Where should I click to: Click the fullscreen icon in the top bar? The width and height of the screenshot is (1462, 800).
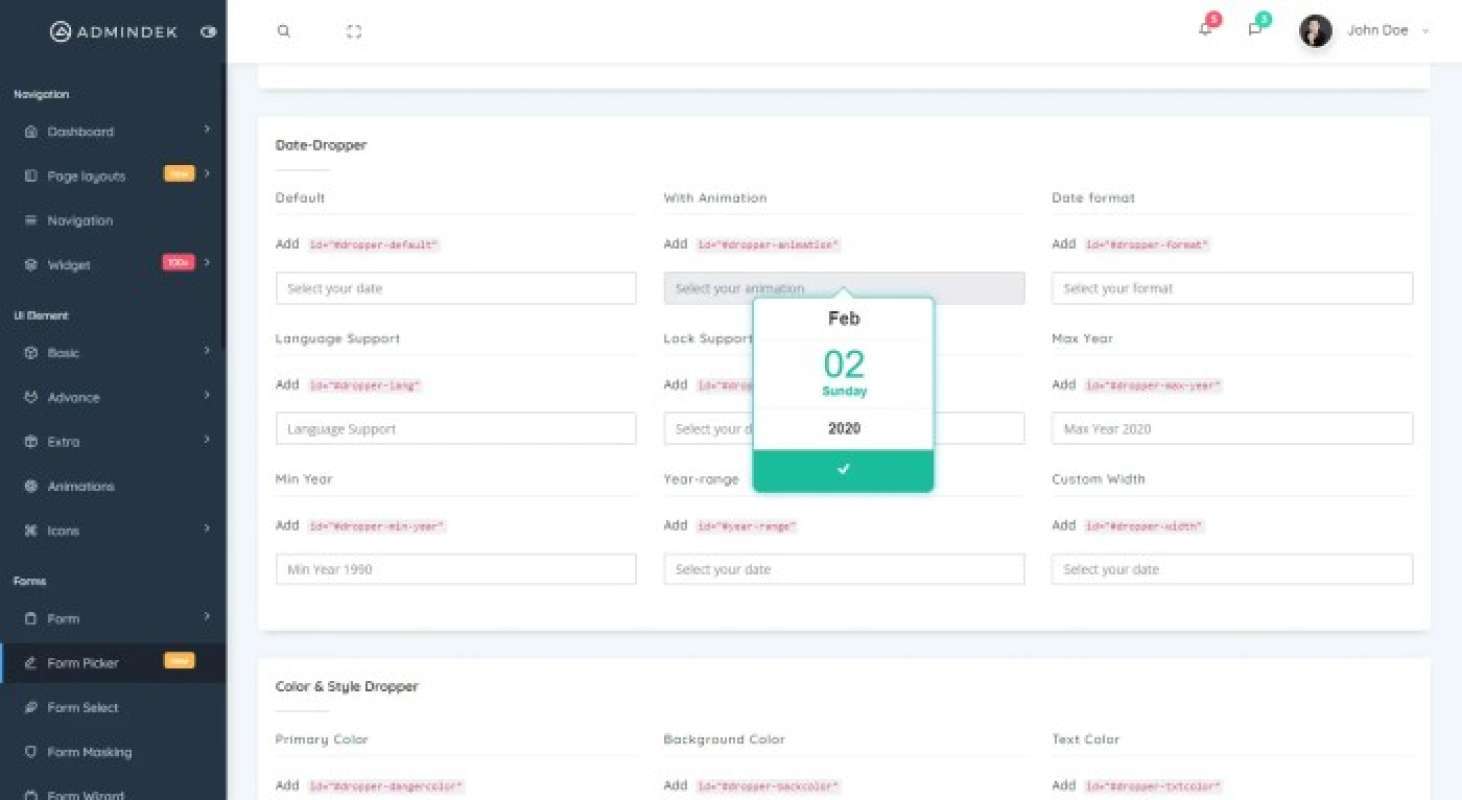click(354, 31)
